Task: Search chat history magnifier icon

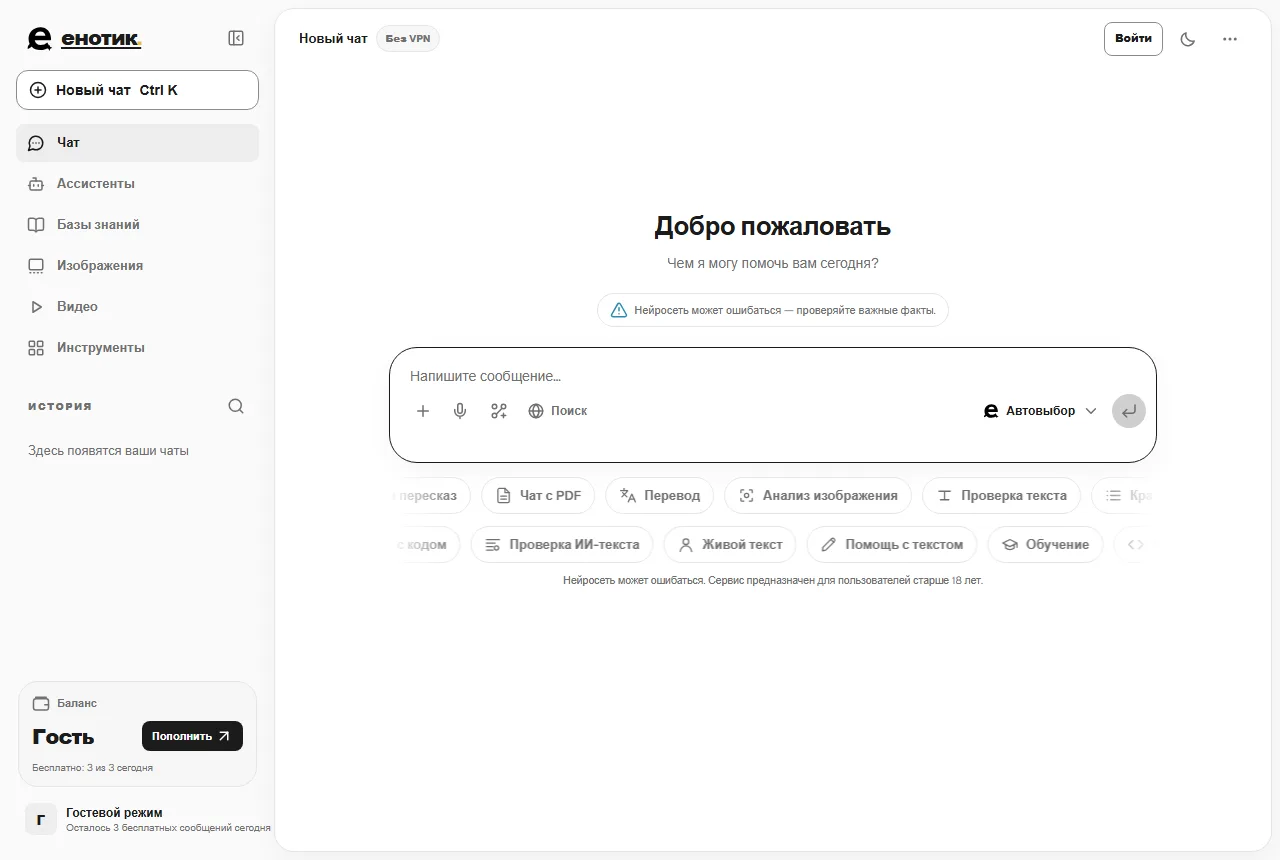Action: [x=236, y=406]
